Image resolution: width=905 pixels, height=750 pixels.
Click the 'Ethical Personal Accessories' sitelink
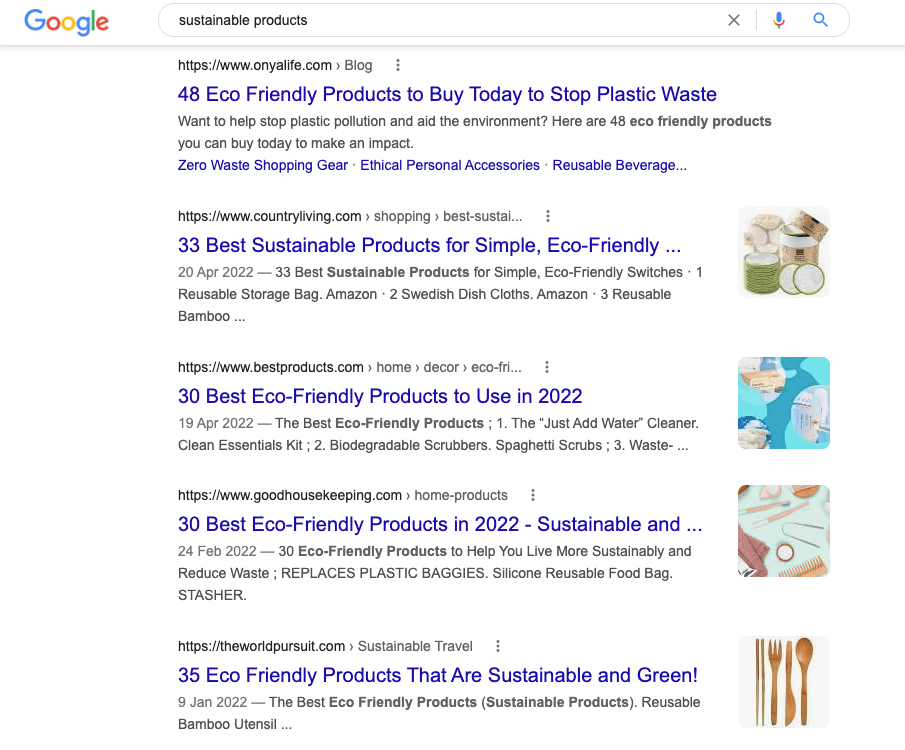pyautogui.click(x=449, y=165)
